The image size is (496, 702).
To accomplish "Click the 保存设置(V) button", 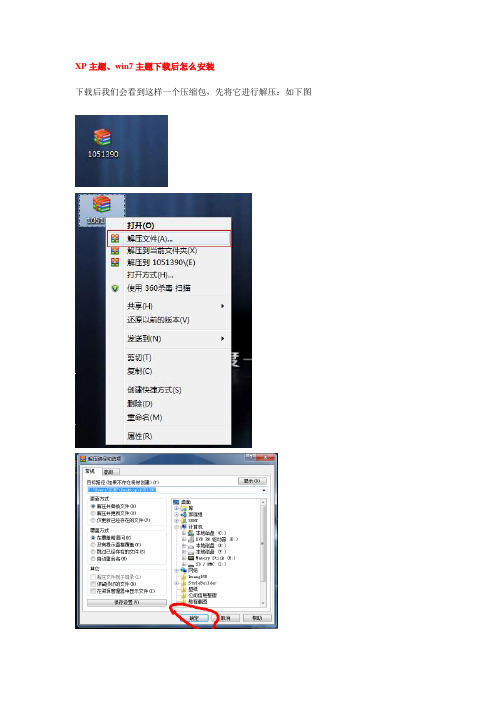I will [x=127, y=603].
